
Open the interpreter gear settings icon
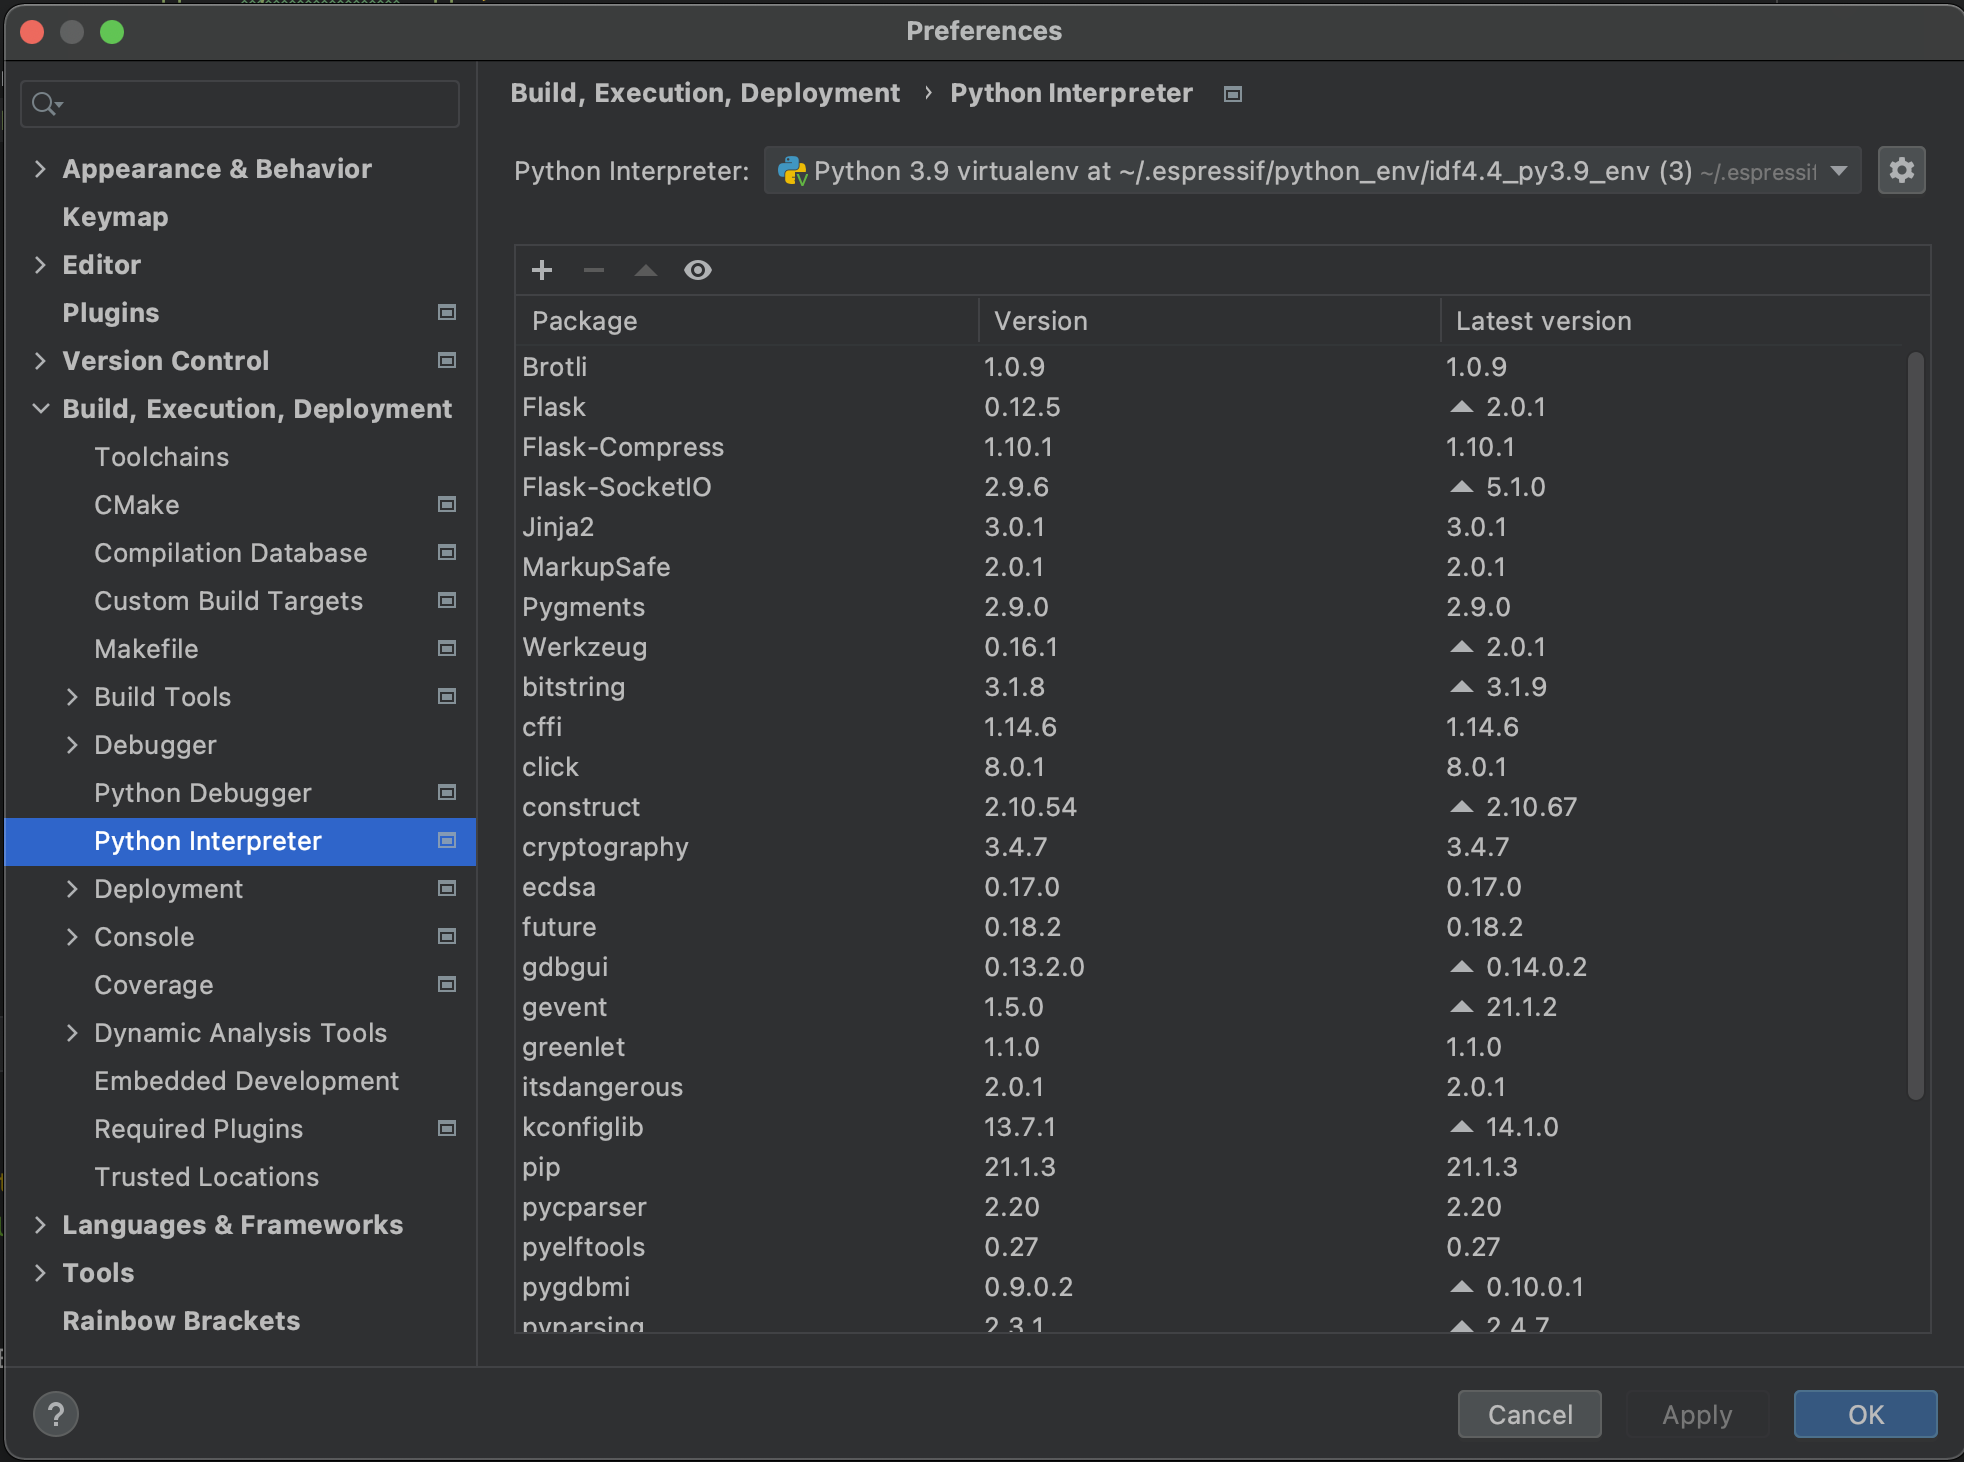pyautogui.click(x=1901, y=171)
